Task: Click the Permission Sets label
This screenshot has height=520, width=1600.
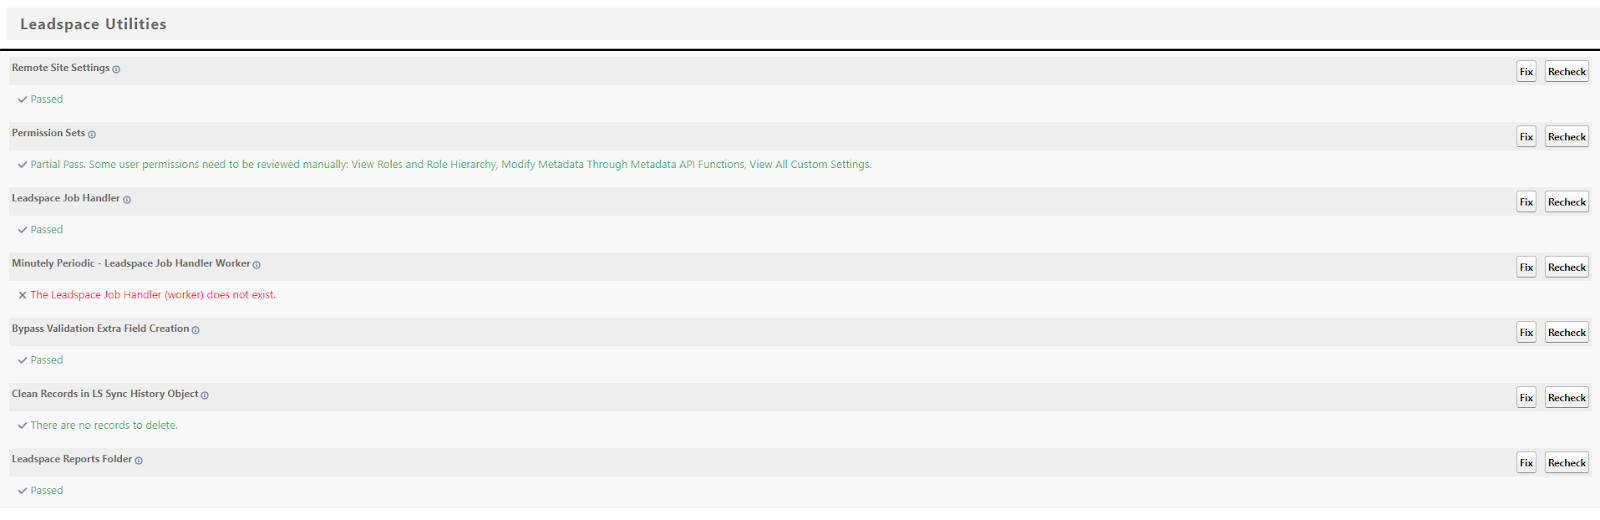Action: [49, 133]
